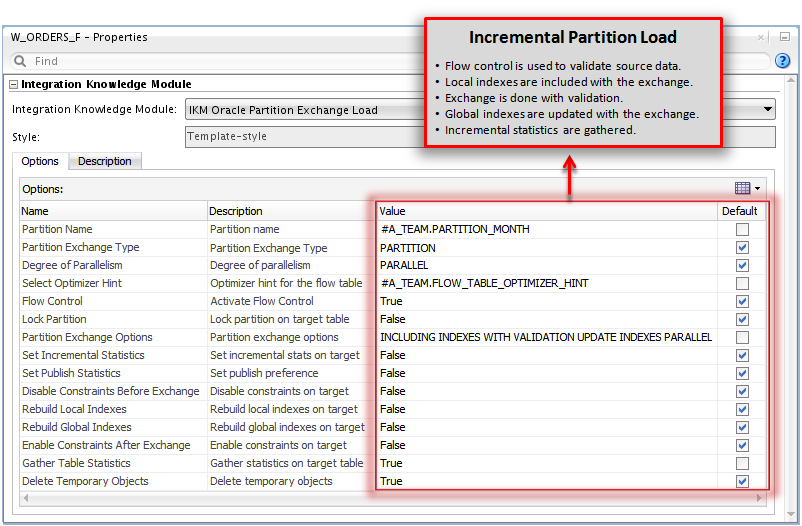The height and width of the screenshot is (526, 802).
Task: Click the horizontal scrollbar left arrow
Action: click(x=26, y=498)
